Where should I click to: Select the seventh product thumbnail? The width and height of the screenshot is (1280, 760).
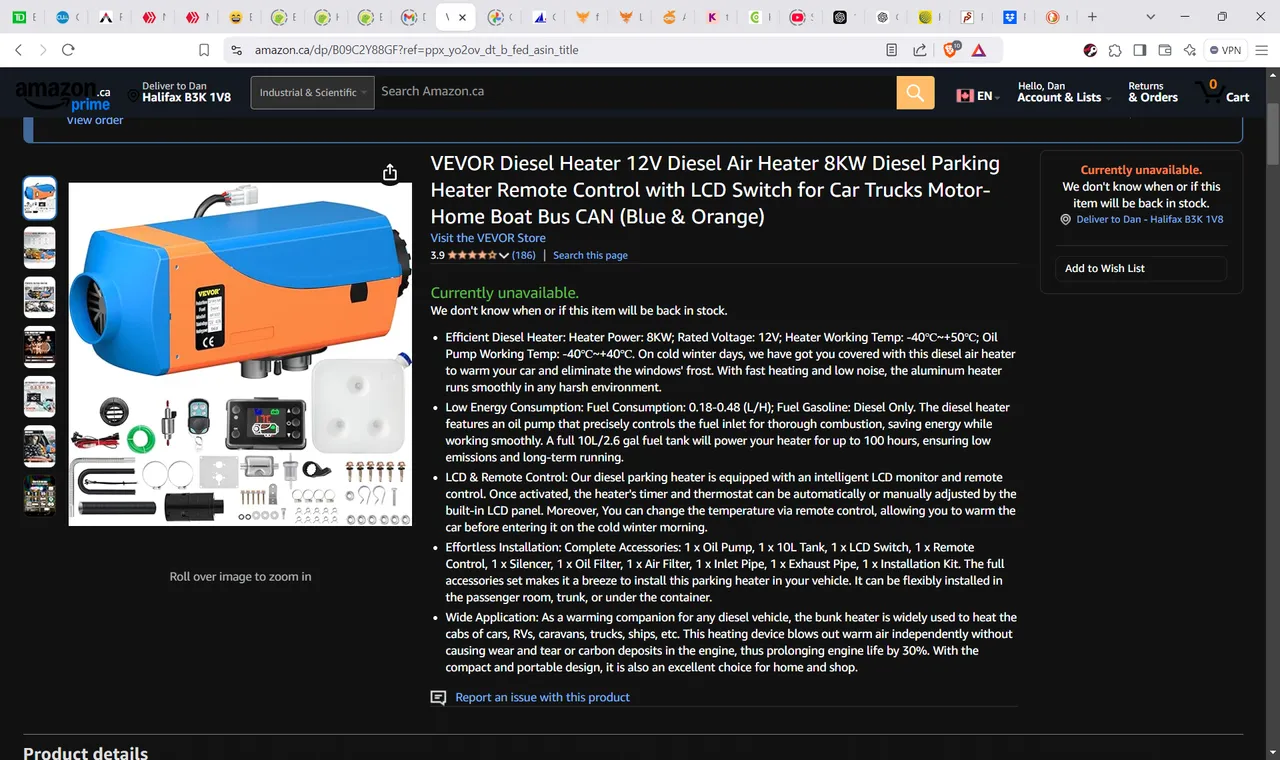point(40,496)
